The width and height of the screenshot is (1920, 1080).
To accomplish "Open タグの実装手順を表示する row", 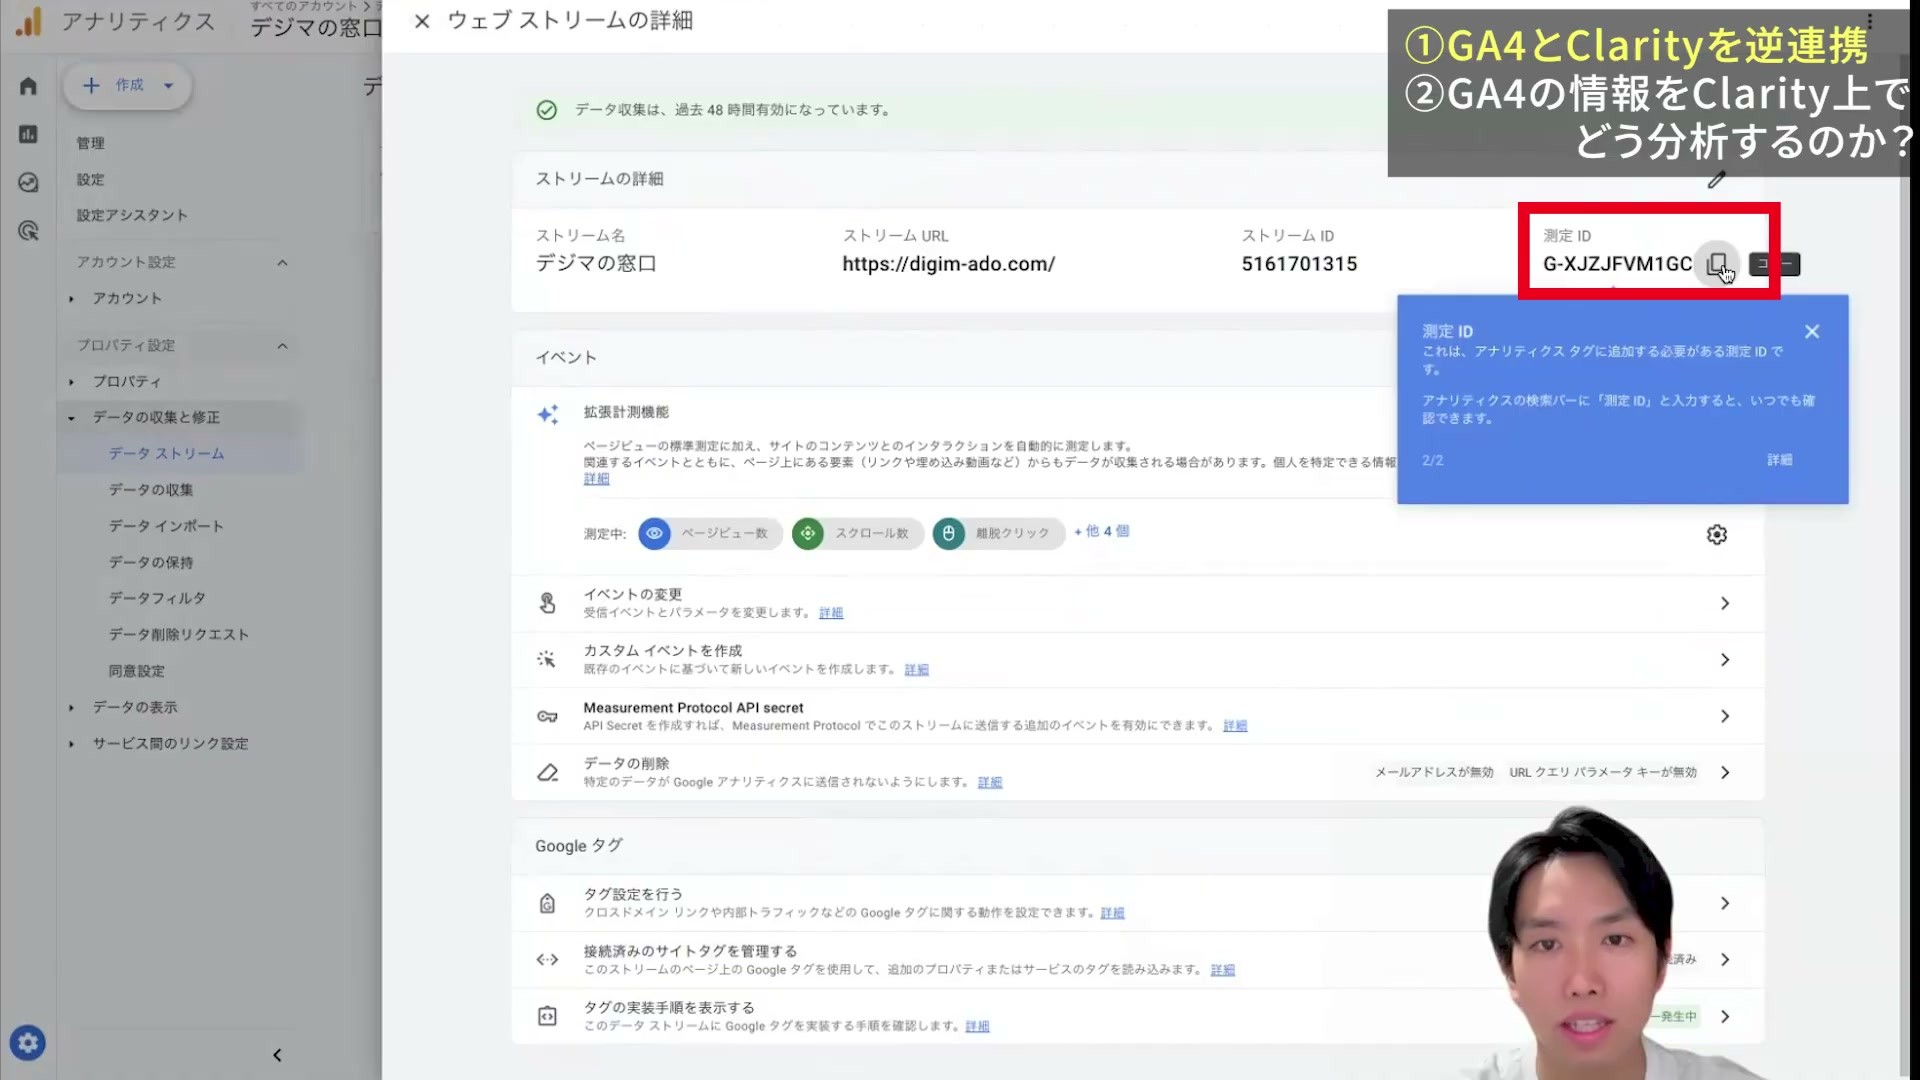I will point(1137,1016).
